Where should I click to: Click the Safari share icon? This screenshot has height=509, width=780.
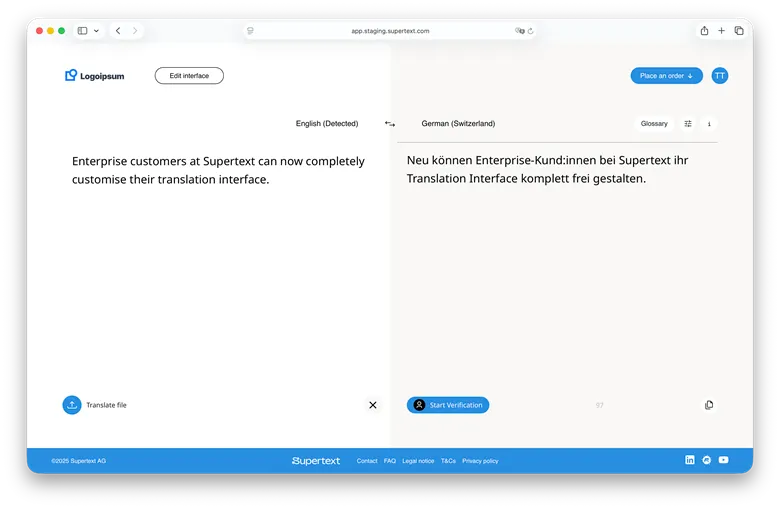(704, 31)
